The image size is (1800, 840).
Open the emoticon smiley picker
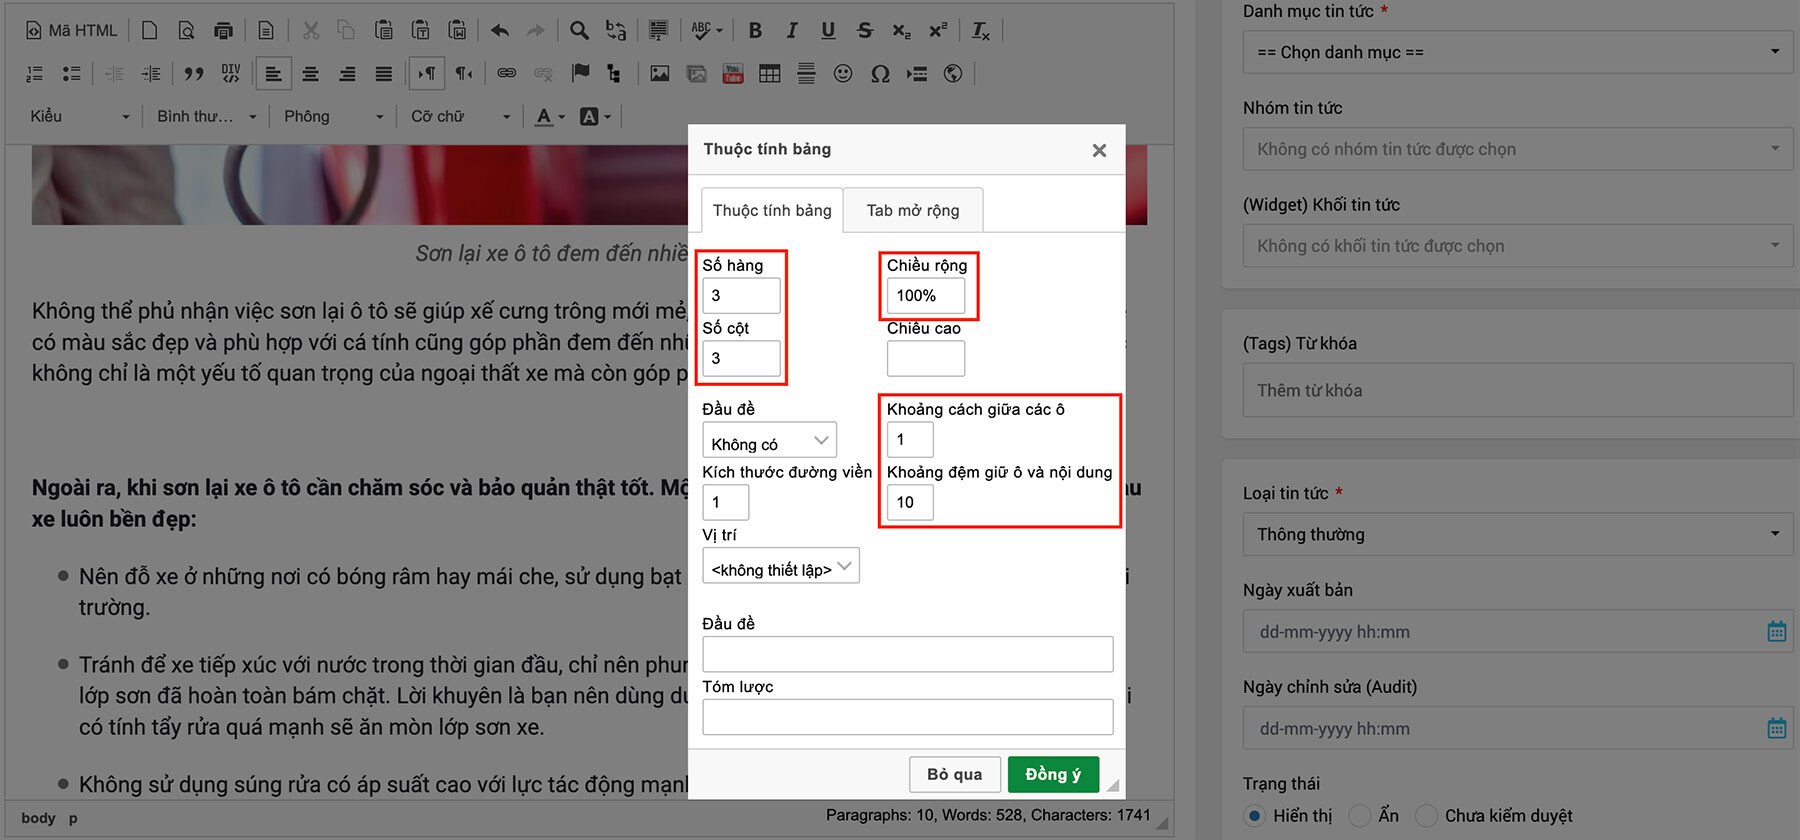coord(843,73)
